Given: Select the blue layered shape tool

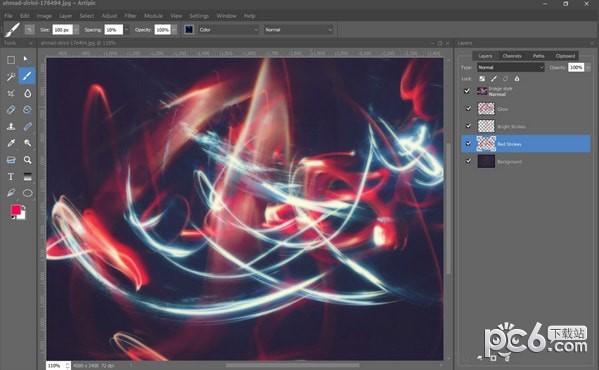Looking at the screenshot, I should coord(11,160).
